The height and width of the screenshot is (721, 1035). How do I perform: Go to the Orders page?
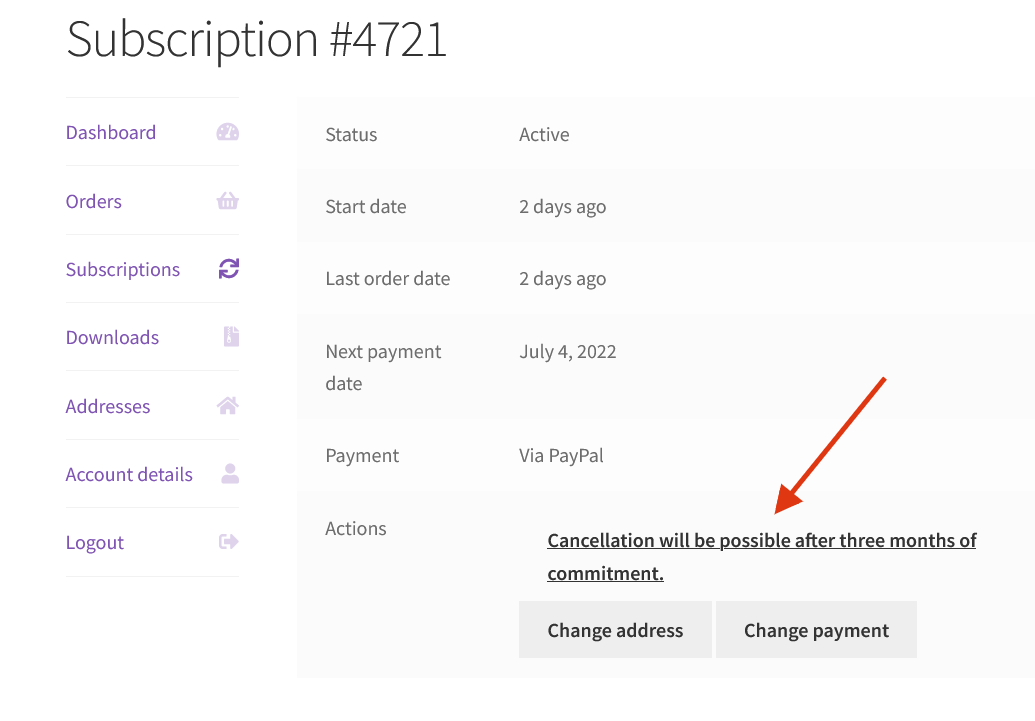(x=94, y=201)
